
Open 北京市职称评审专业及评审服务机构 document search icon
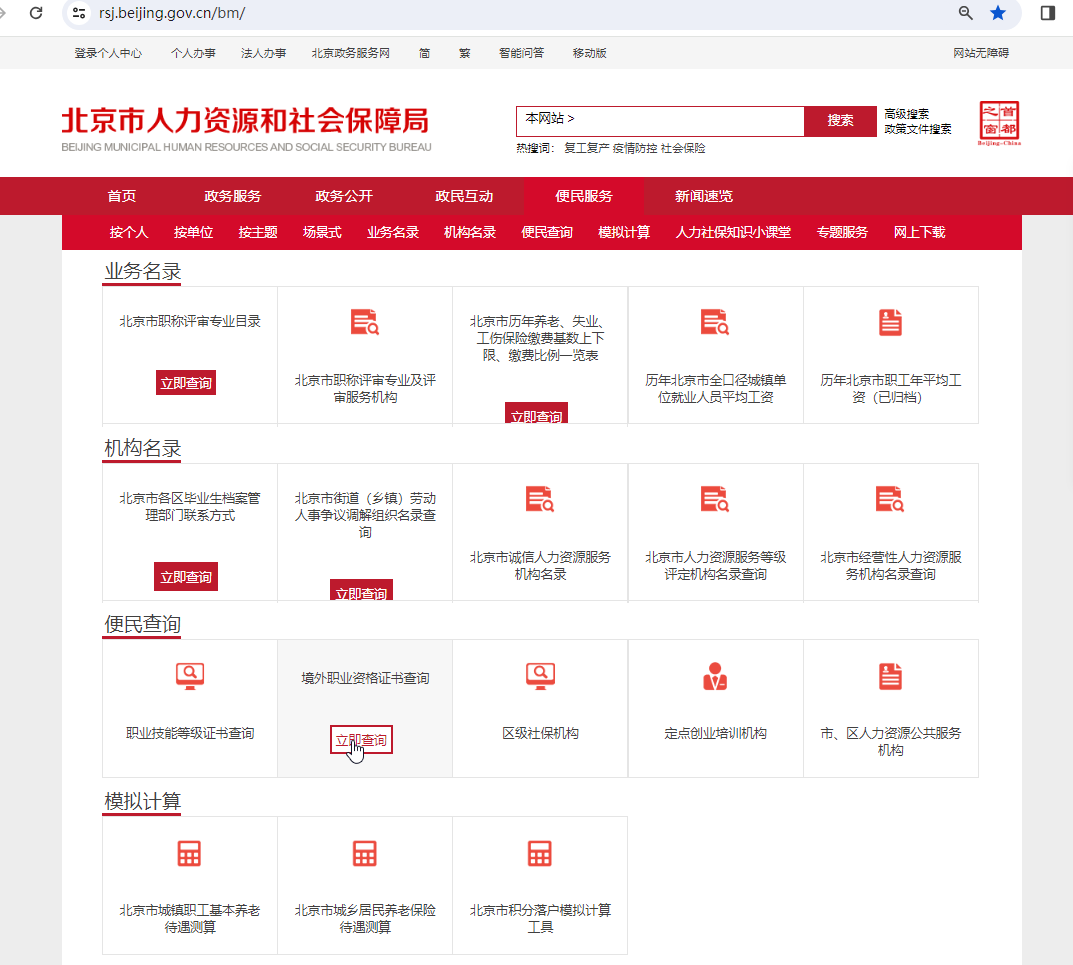(365, 322)
